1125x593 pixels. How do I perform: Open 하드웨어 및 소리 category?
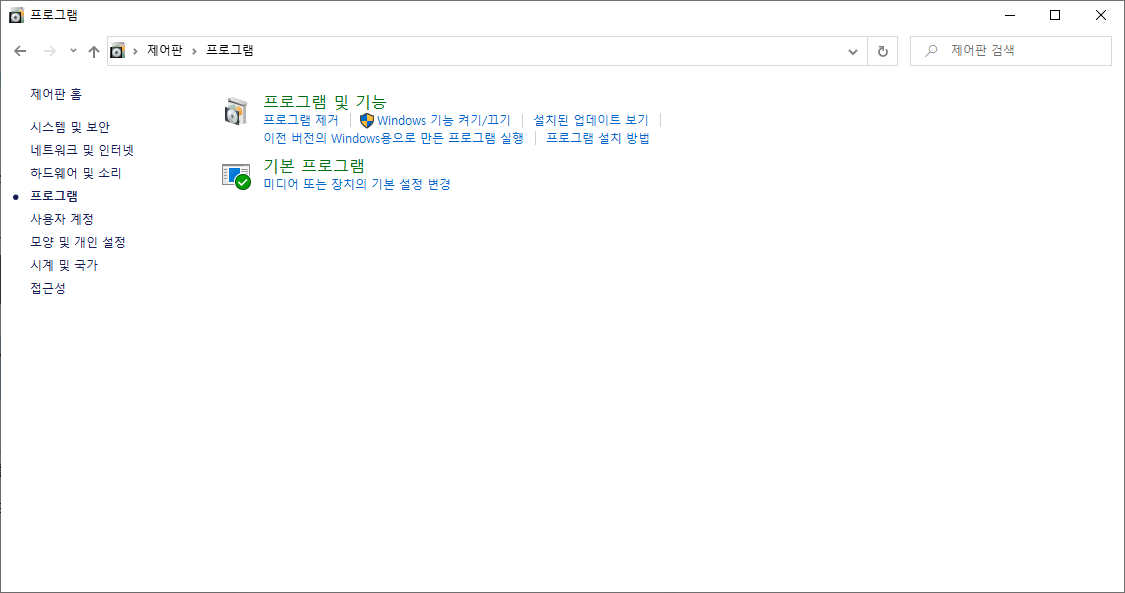coord(75,173)
